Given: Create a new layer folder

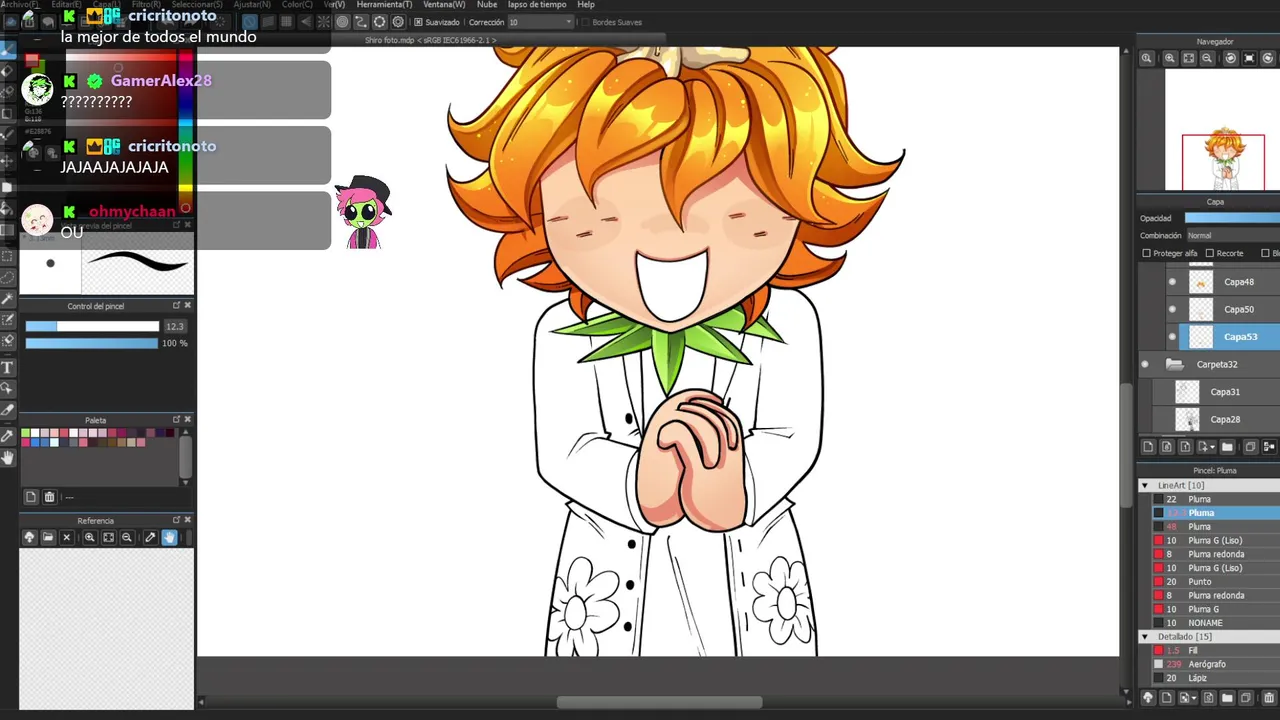Looking at the screenshot, I should click(x=1227, y=447).
